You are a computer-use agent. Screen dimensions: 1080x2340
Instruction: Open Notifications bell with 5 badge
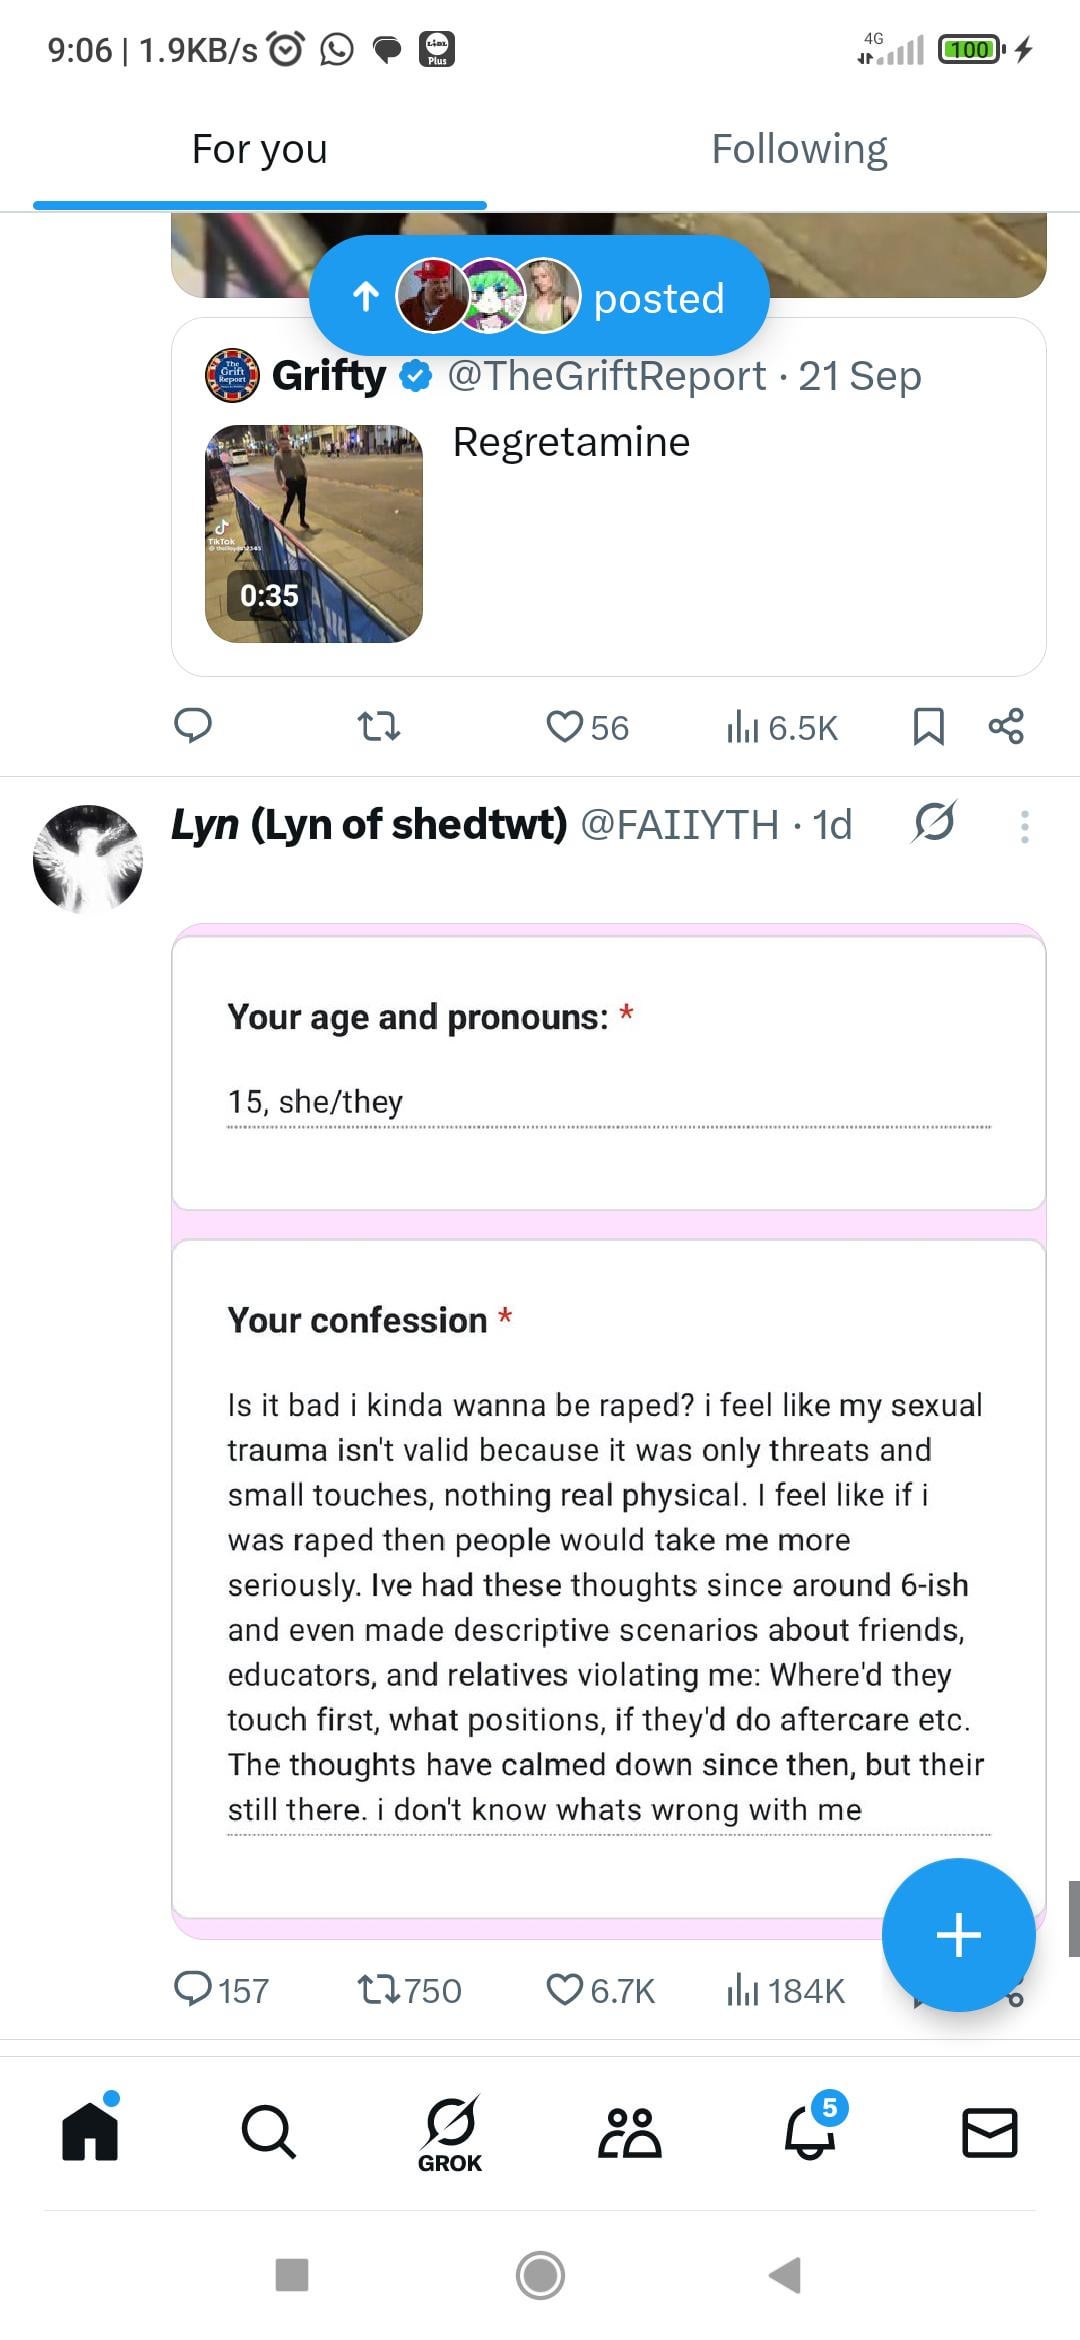click(810, 2131)
